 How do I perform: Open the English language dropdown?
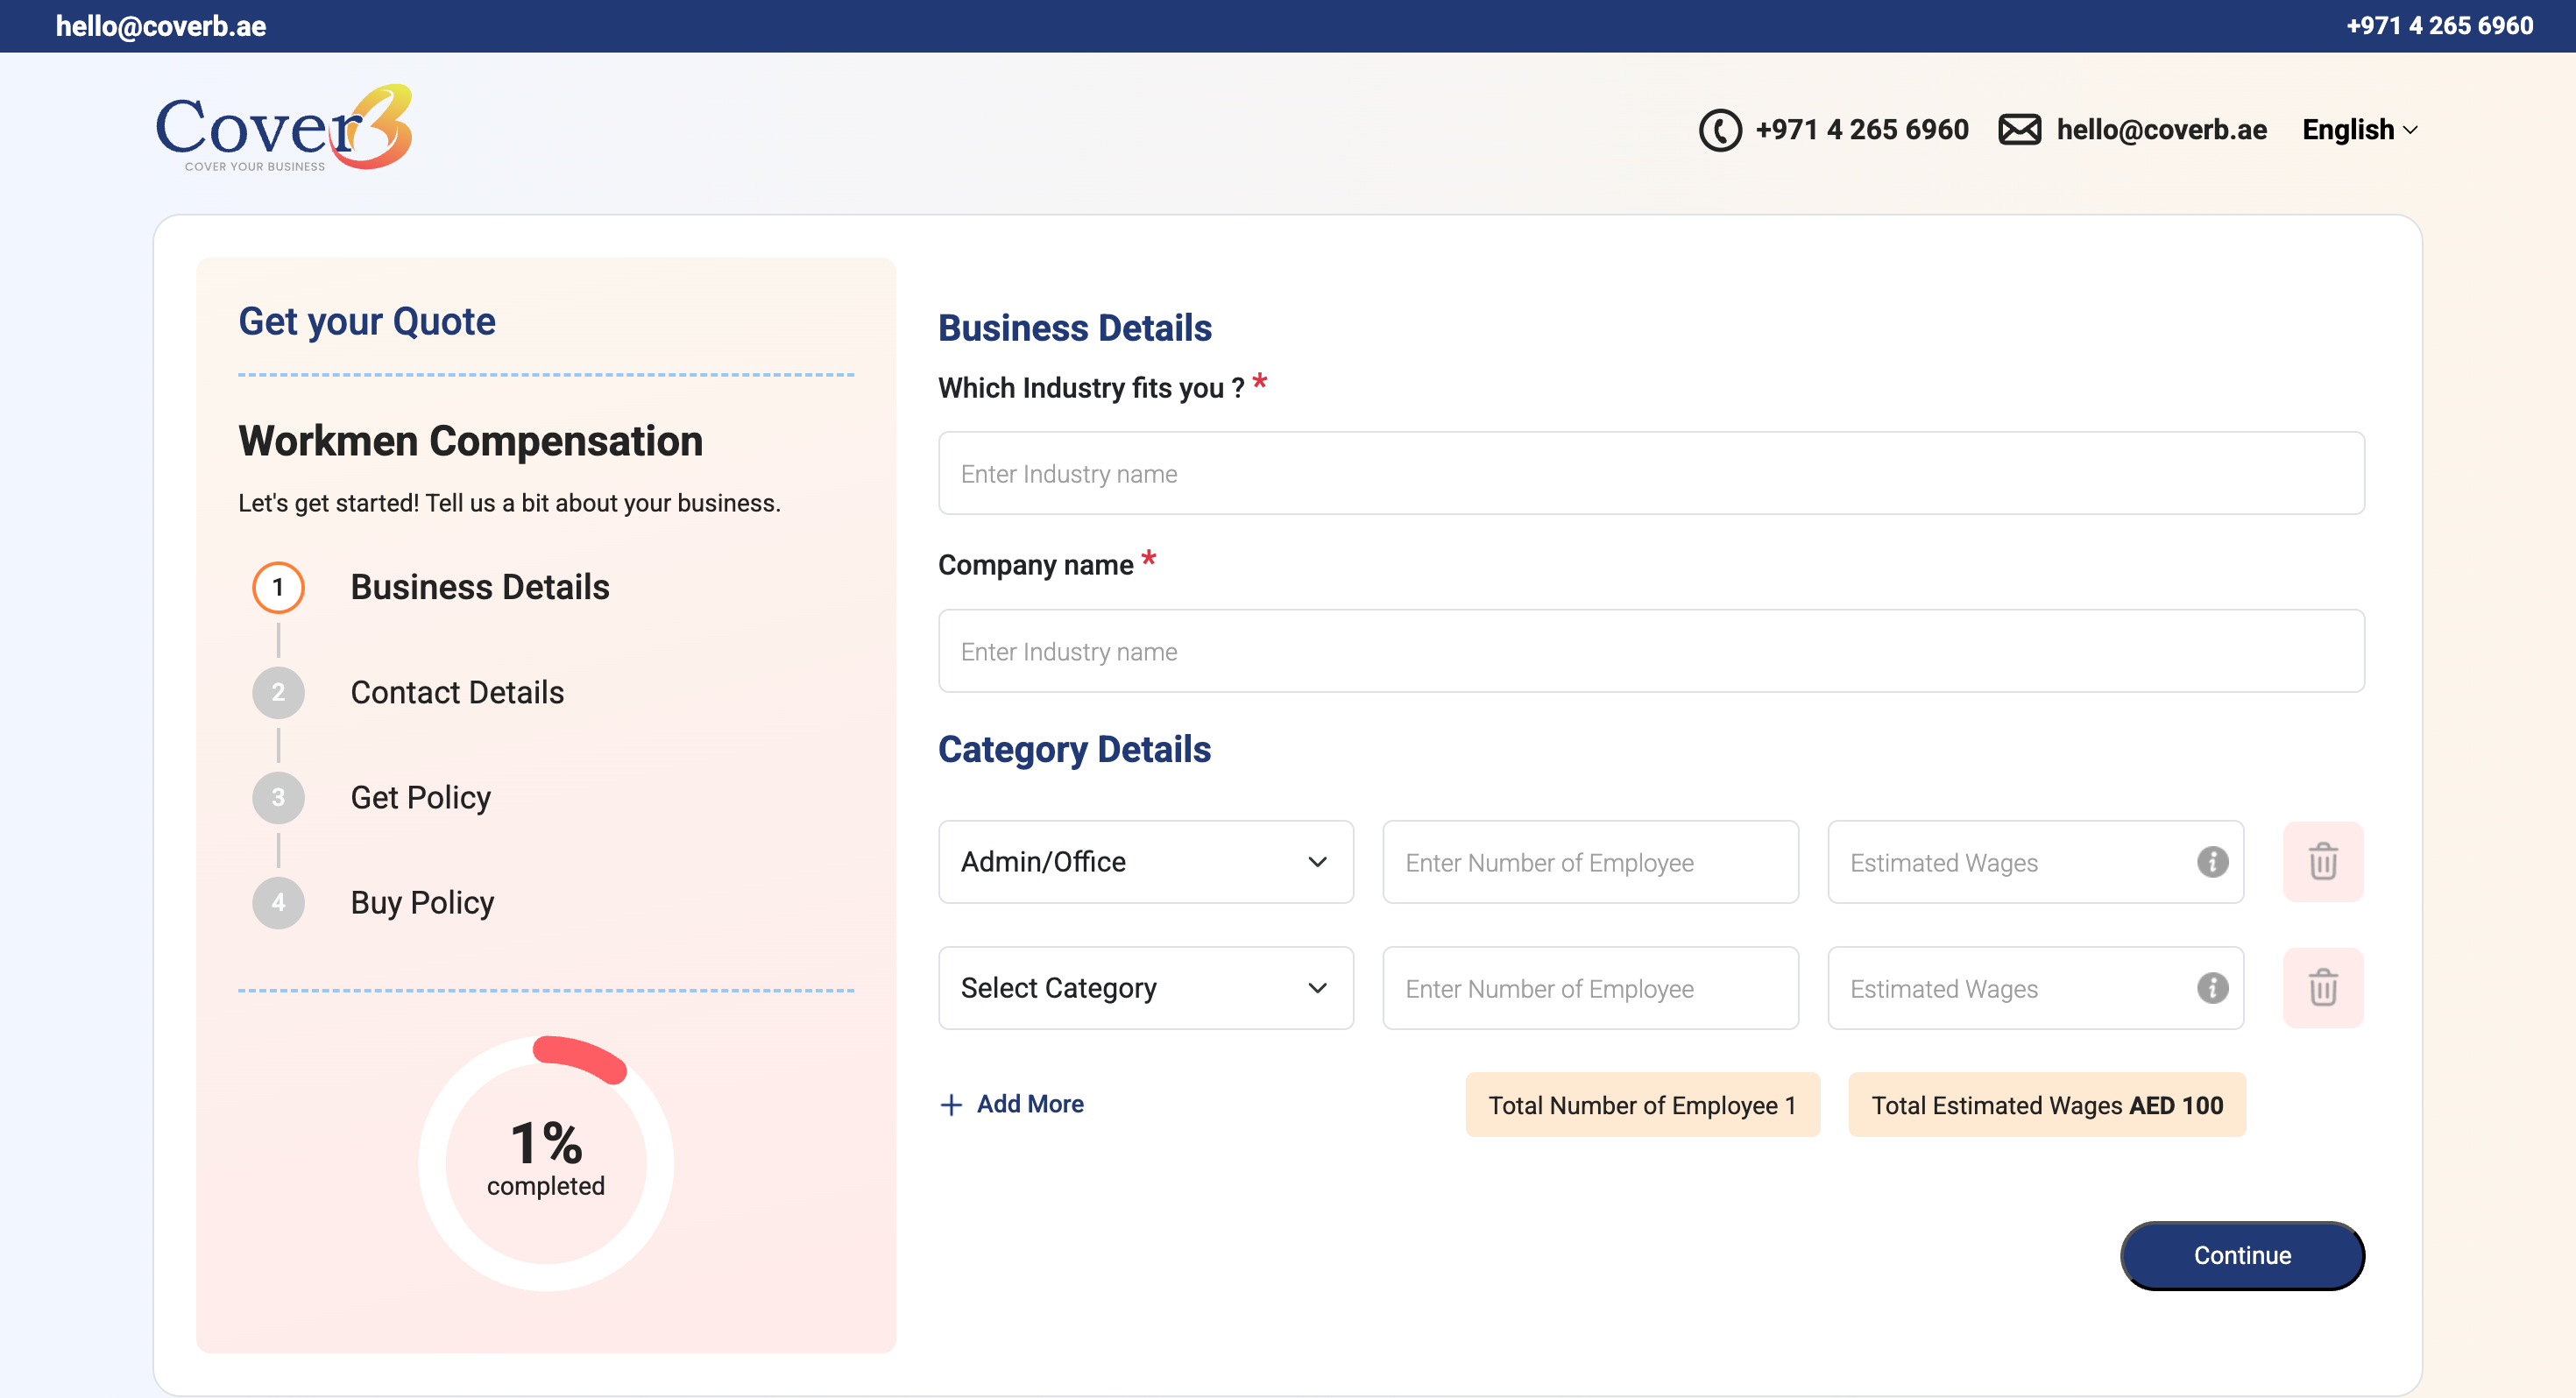point(2359,130)
